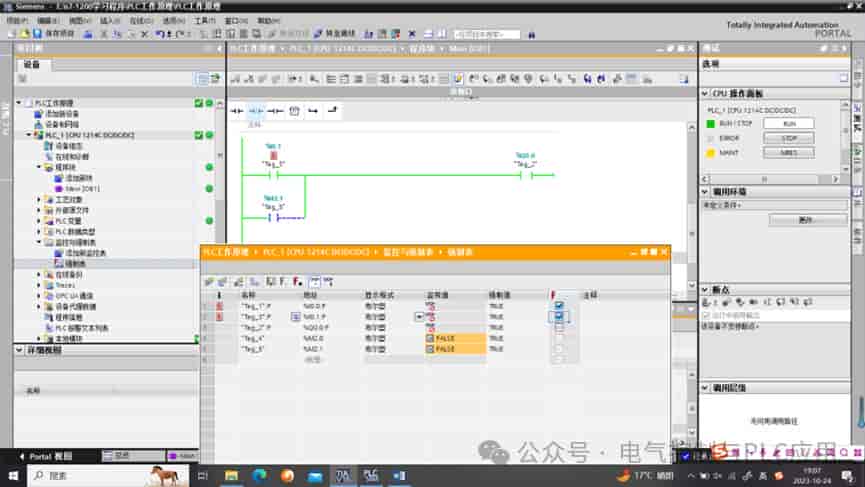Insert an empty box instruction from favorites

click(295, 111)
